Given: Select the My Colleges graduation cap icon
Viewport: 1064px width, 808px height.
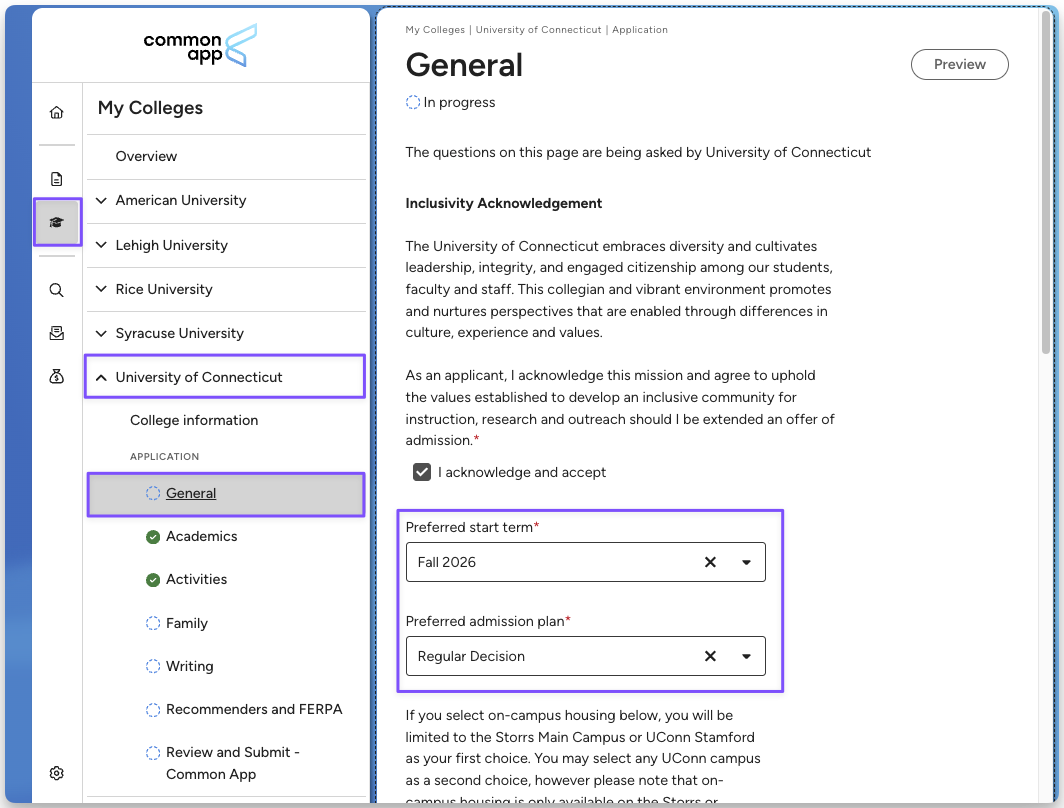Looking at the screenshot, I should 56,222.
